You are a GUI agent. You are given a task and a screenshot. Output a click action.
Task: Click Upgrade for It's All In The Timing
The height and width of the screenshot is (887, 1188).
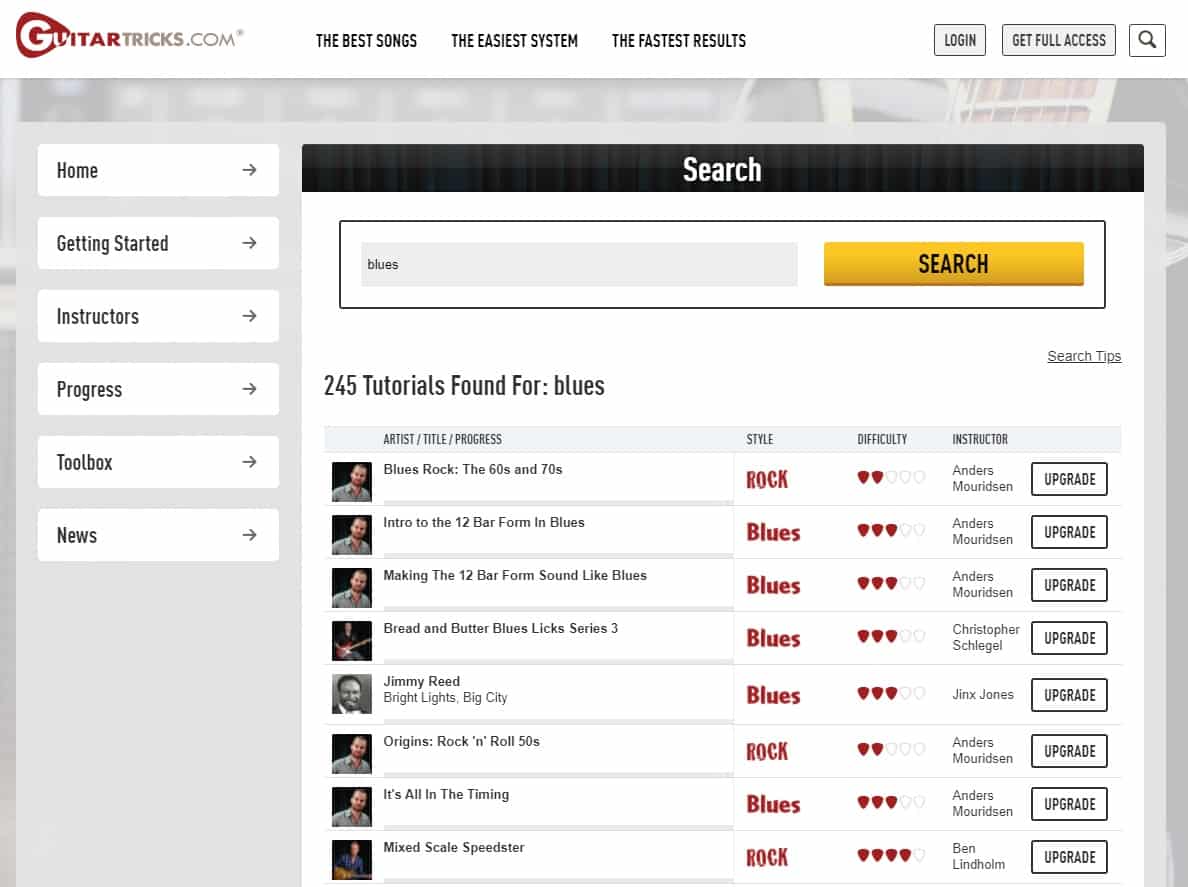(1069, 804)
